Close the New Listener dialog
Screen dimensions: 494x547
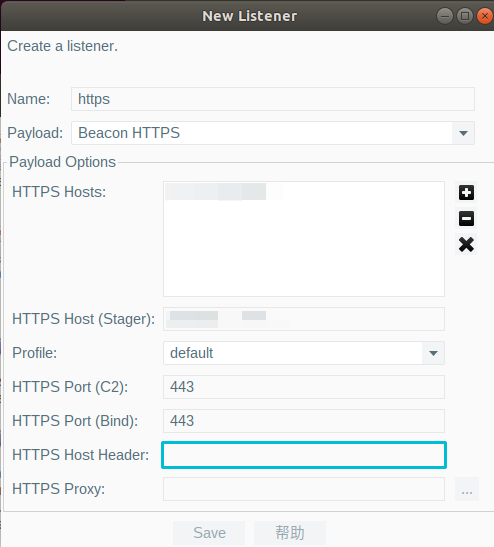tap(485, 16)
